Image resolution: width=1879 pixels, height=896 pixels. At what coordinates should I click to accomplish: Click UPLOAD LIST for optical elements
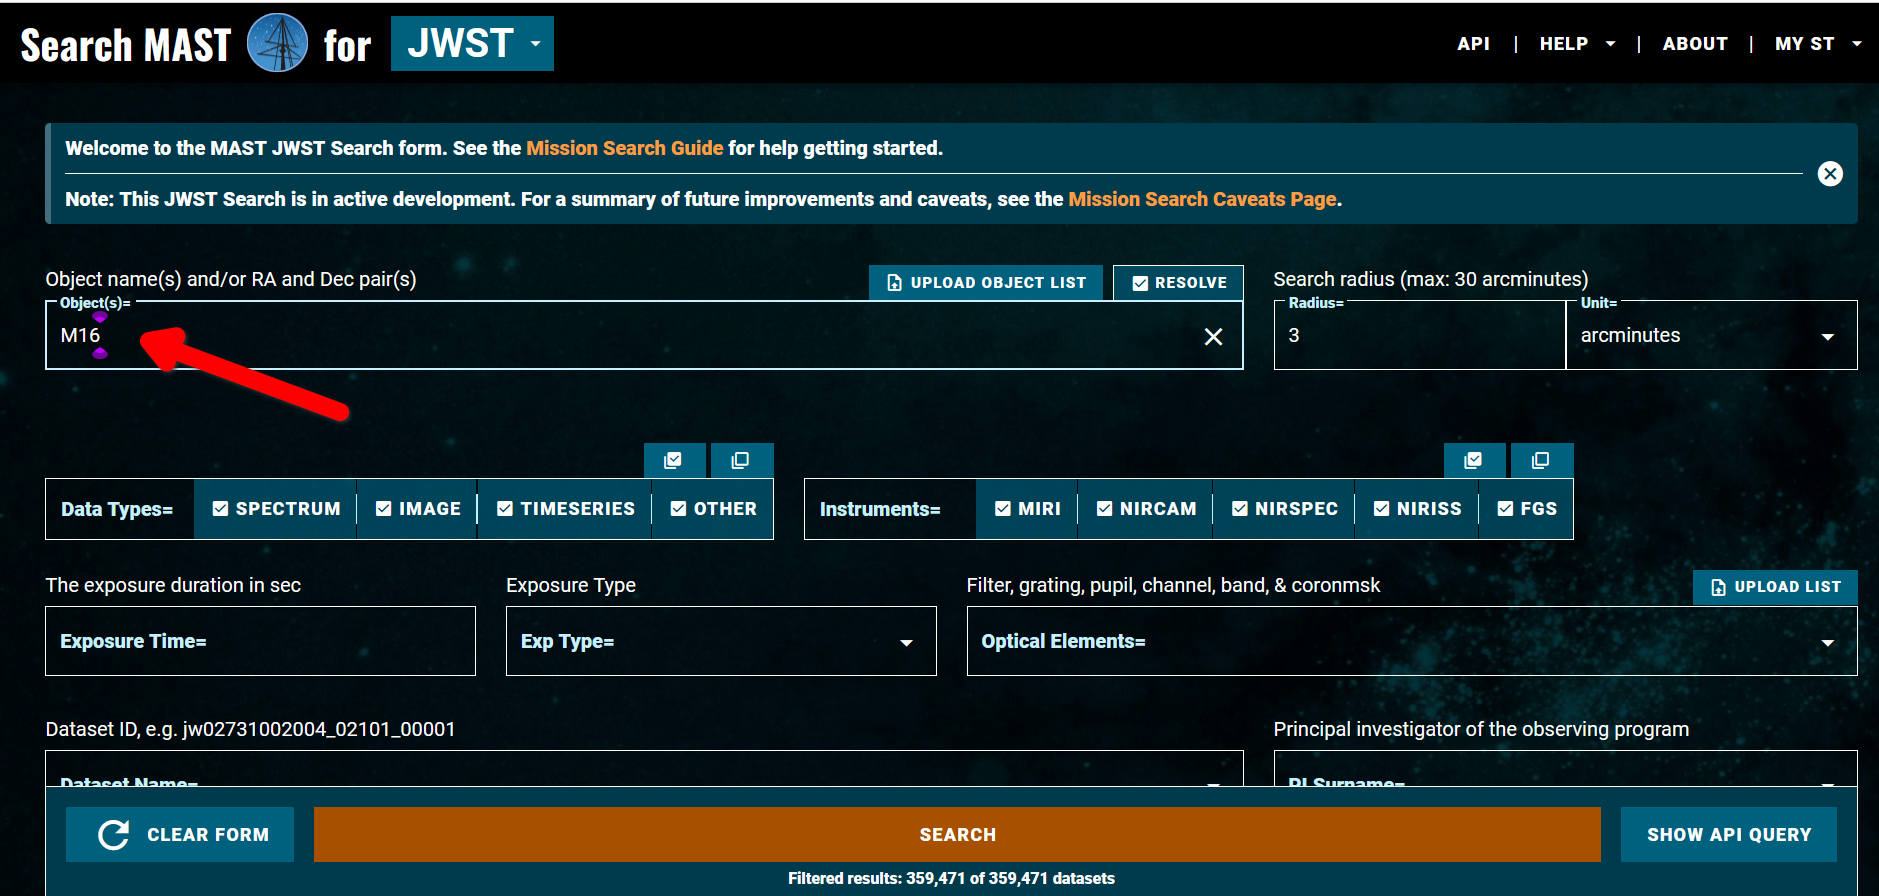tap(1775, 587)
